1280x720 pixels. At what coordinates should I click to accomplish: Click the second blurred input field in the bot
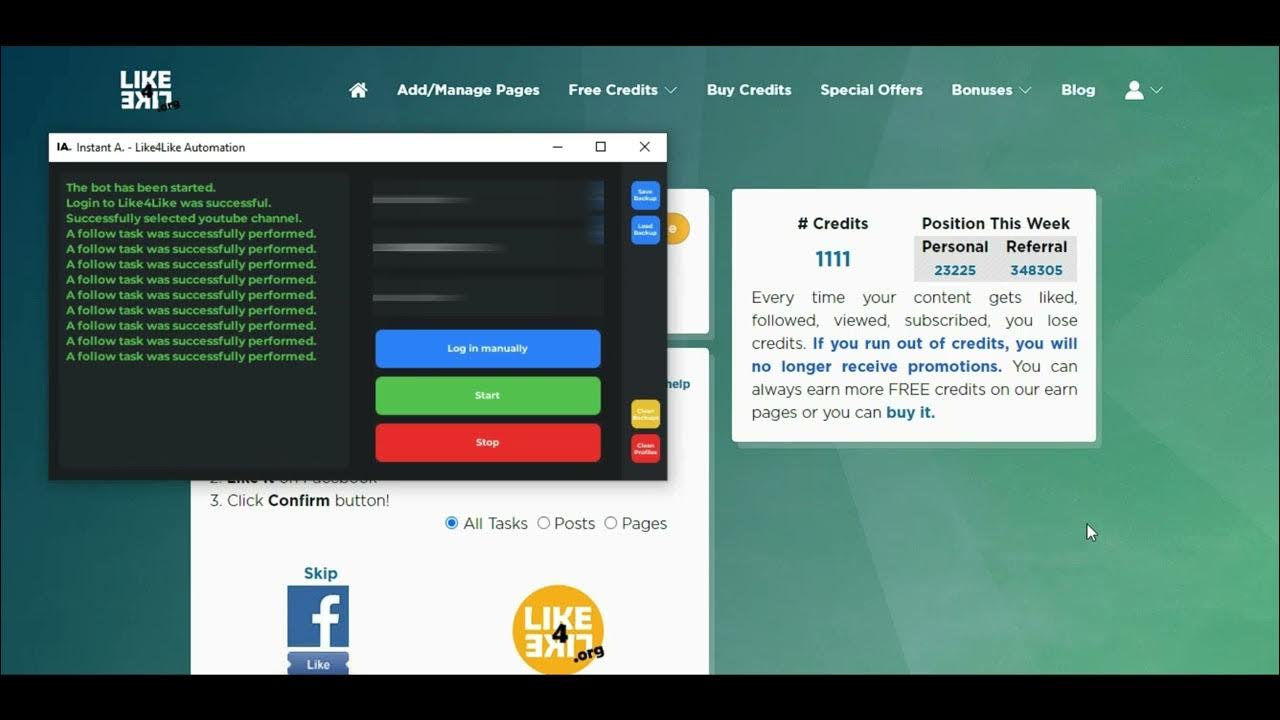point(488,247)
